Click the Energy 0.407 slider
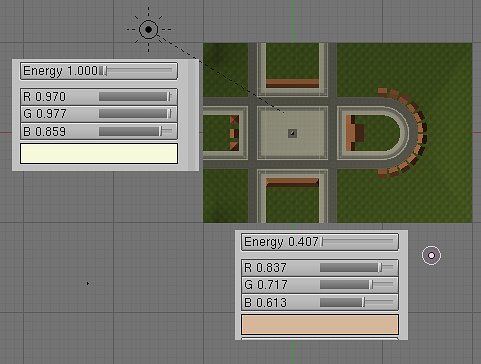 tap(320, 242)
